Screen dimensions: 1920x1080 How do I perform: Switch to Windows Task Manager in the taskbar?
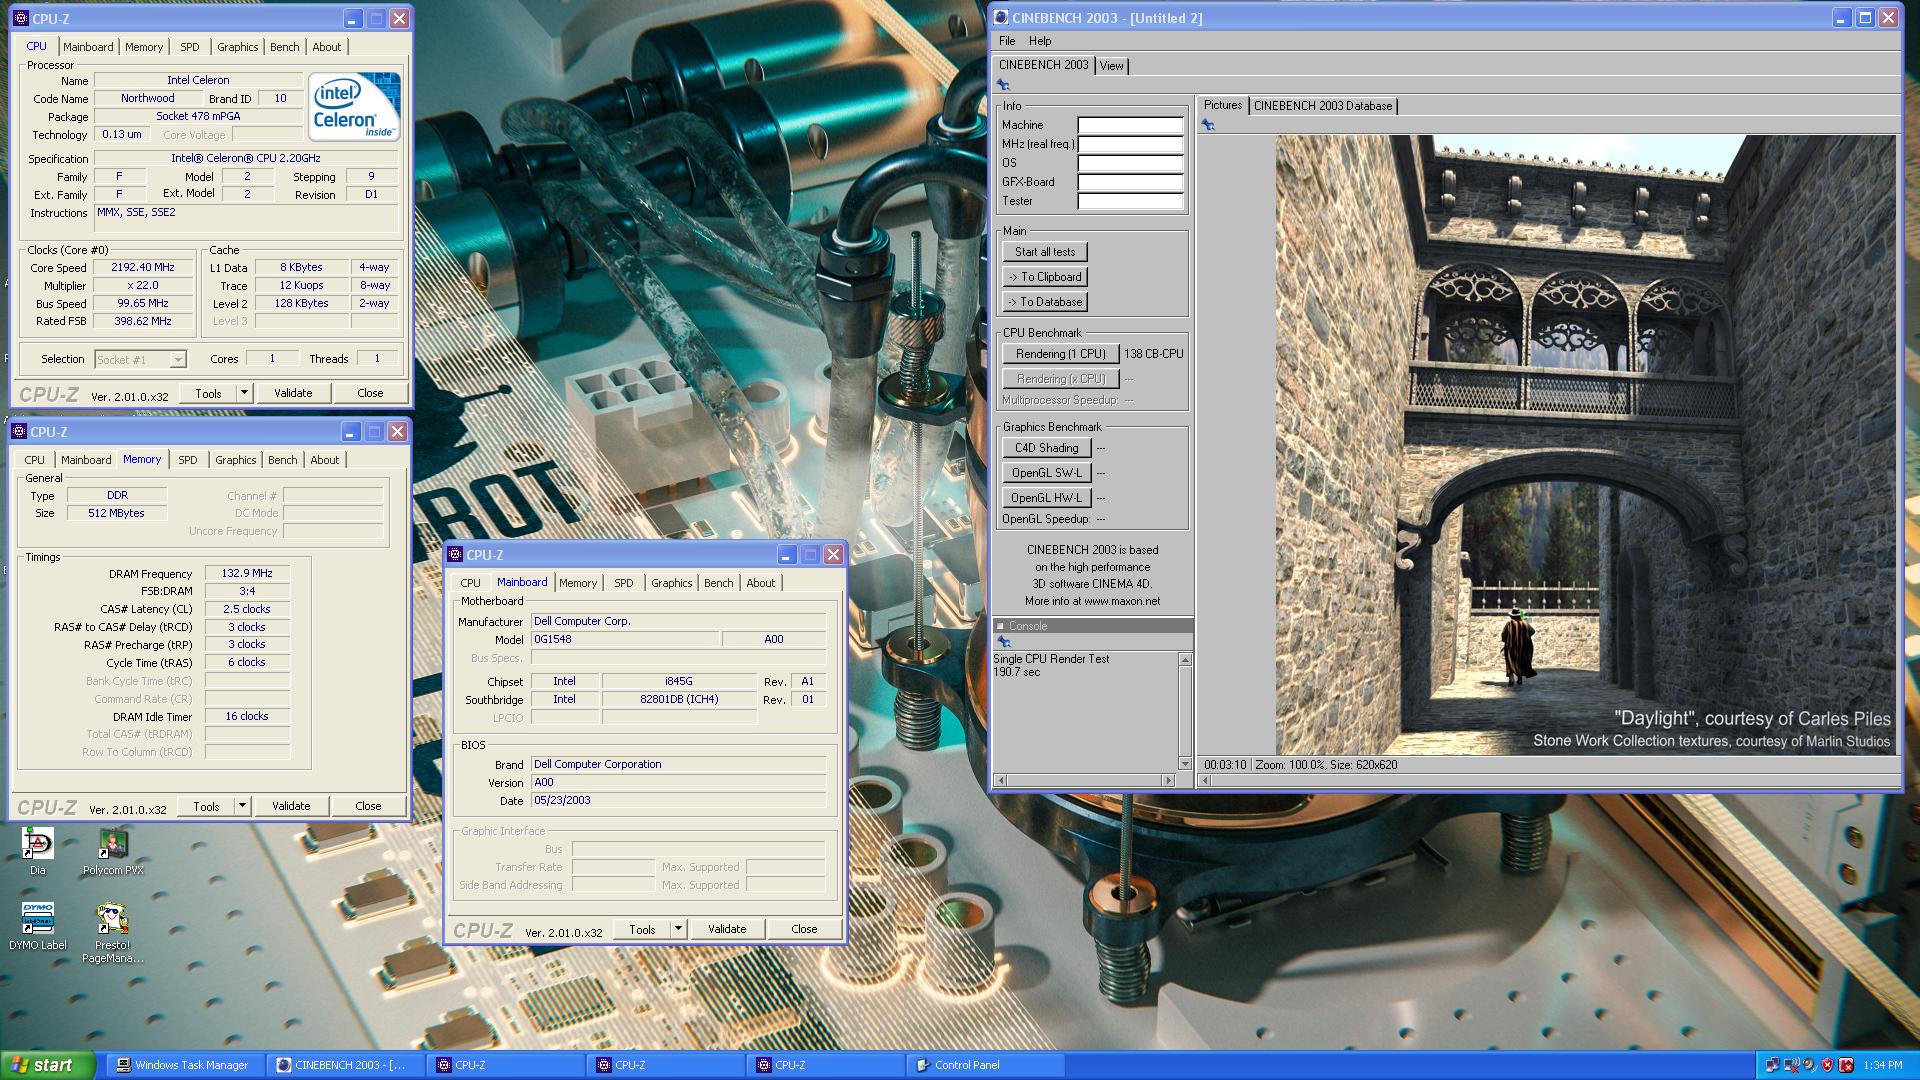pyautogui.click(x=185, y=1065)
